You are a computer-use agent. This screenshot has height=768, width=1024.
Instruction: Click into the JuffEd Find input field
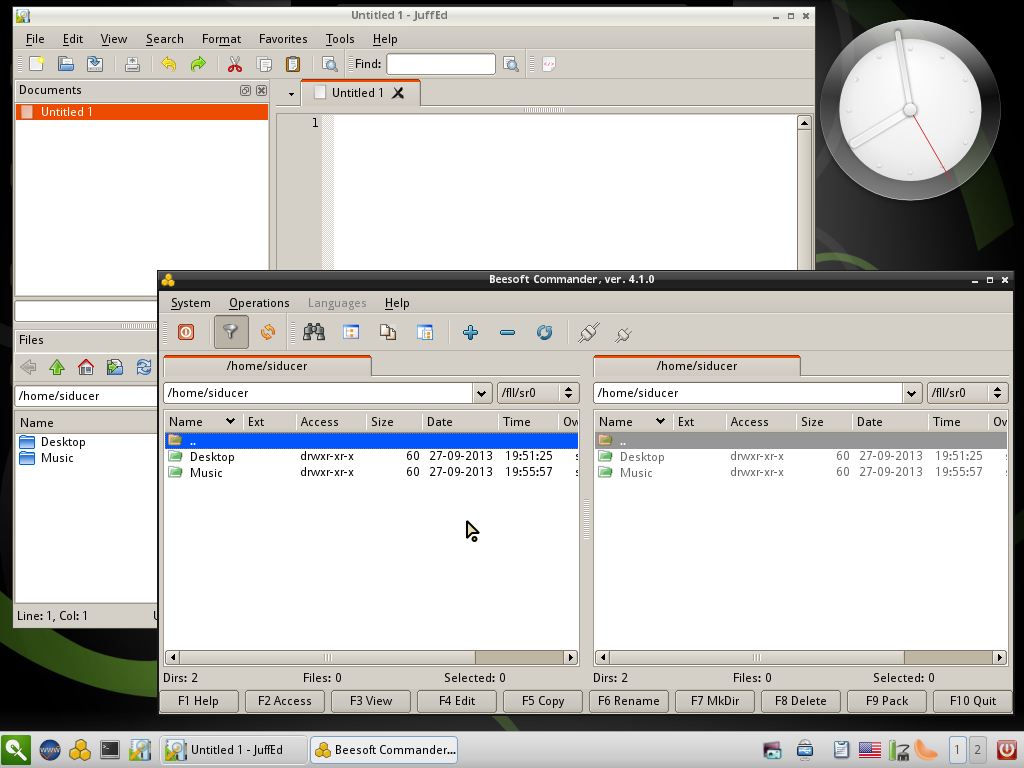point(441,64)
